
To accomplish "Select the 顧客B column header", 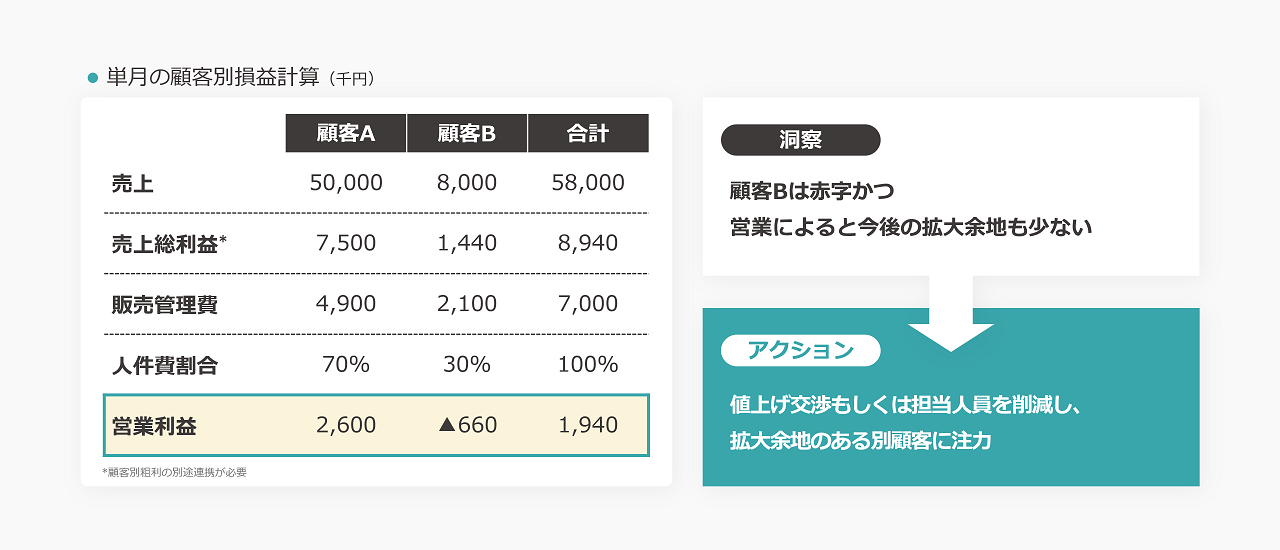I will (x=467, y=133).
